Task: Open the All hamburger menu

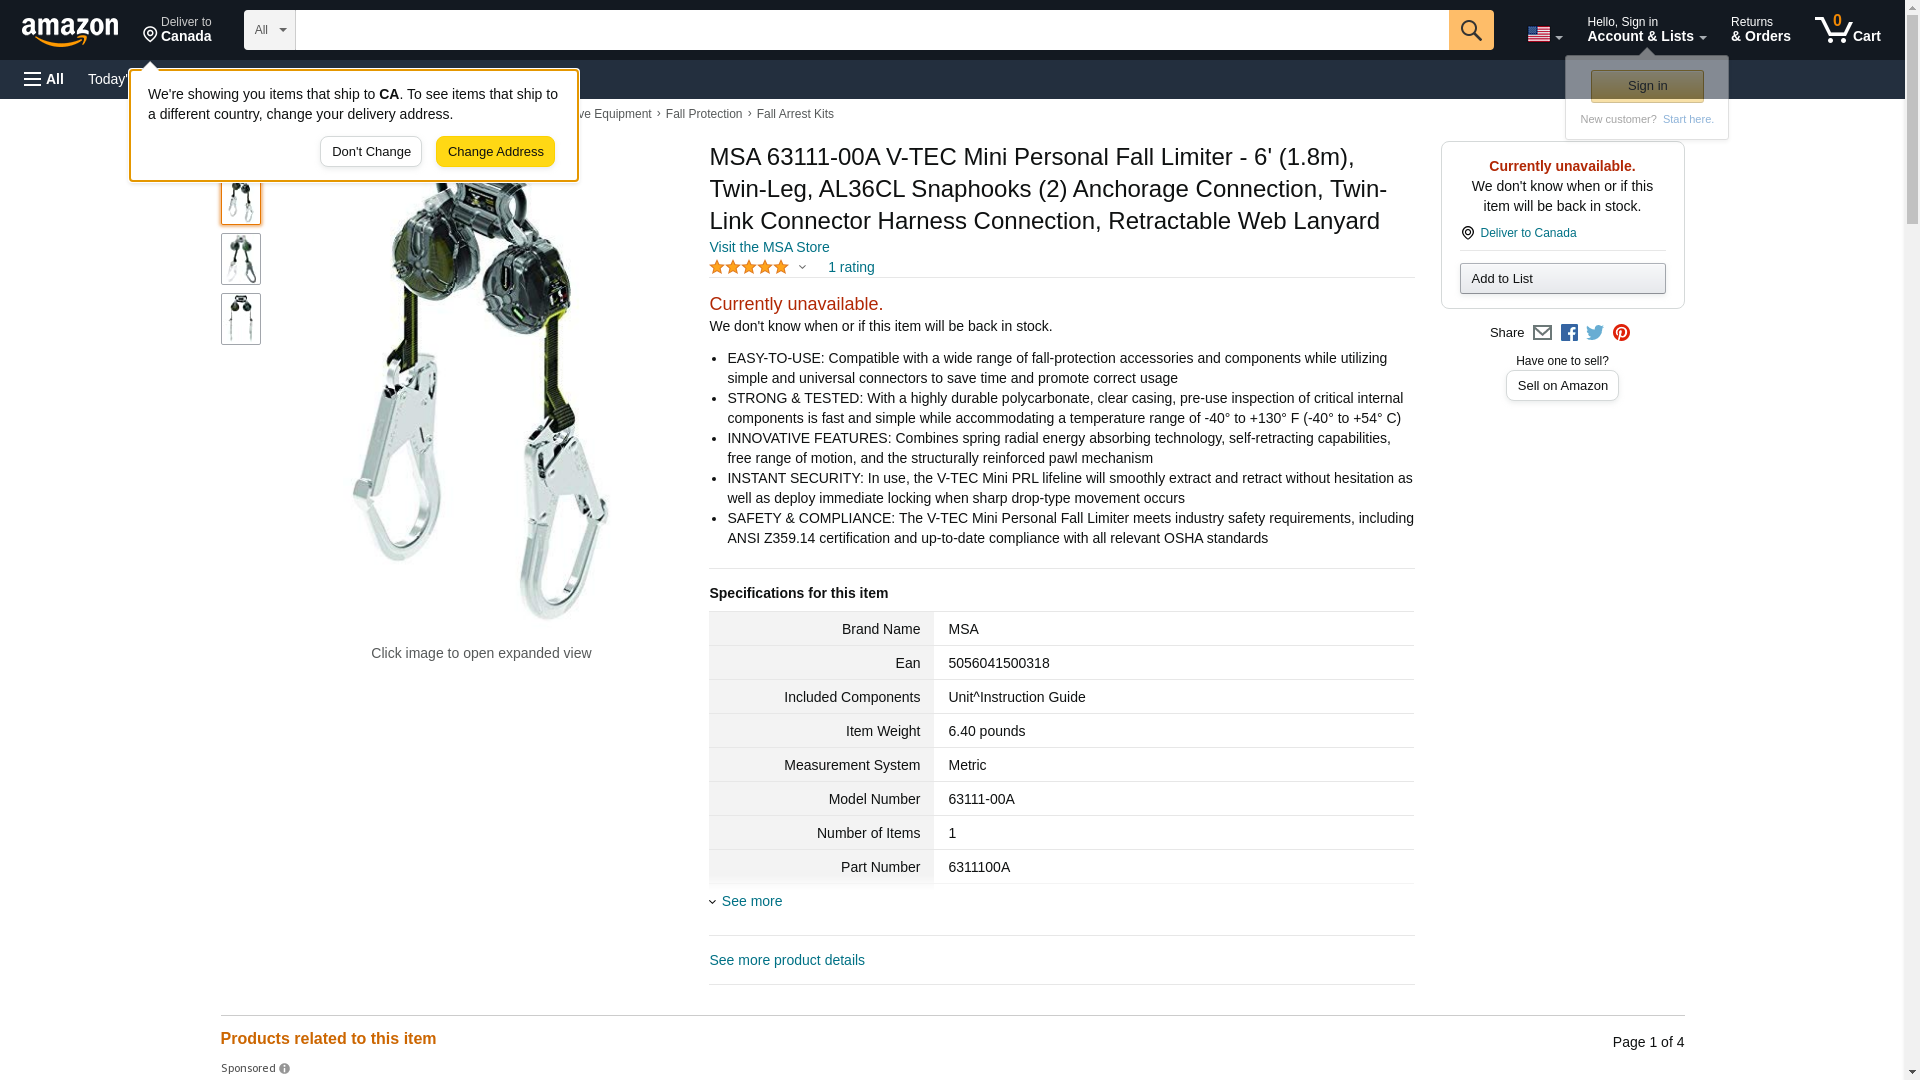Action: 44,79
